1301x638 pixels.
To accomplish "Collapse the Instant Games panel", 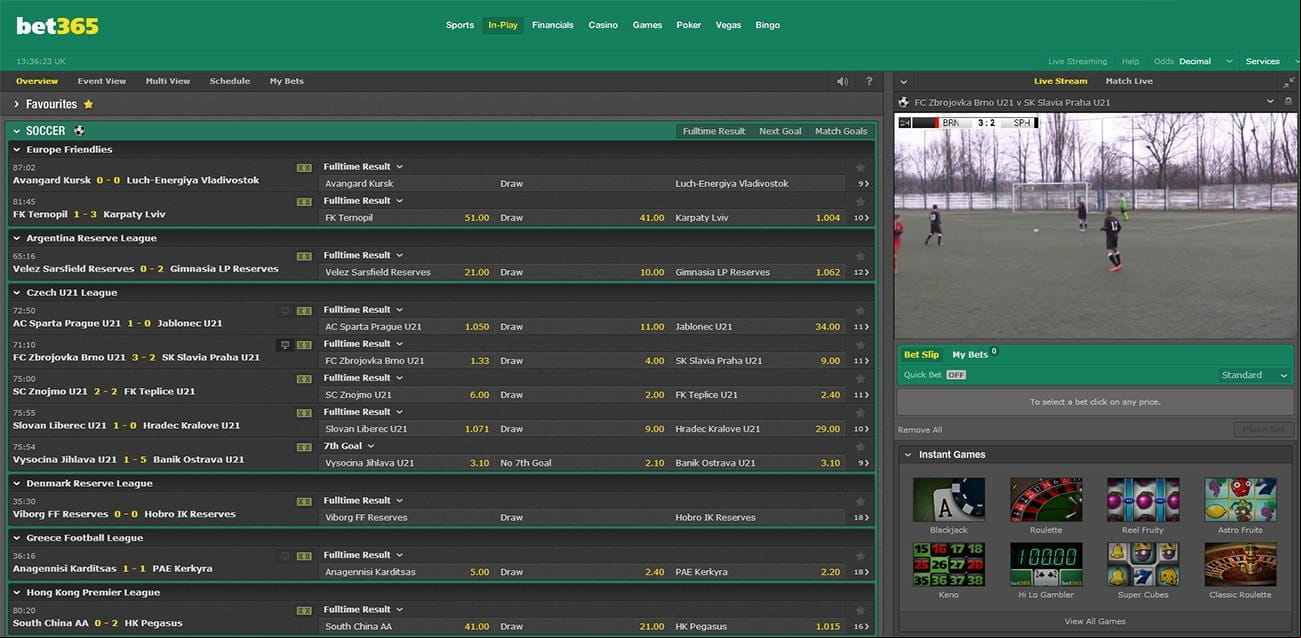I will 908,455.
